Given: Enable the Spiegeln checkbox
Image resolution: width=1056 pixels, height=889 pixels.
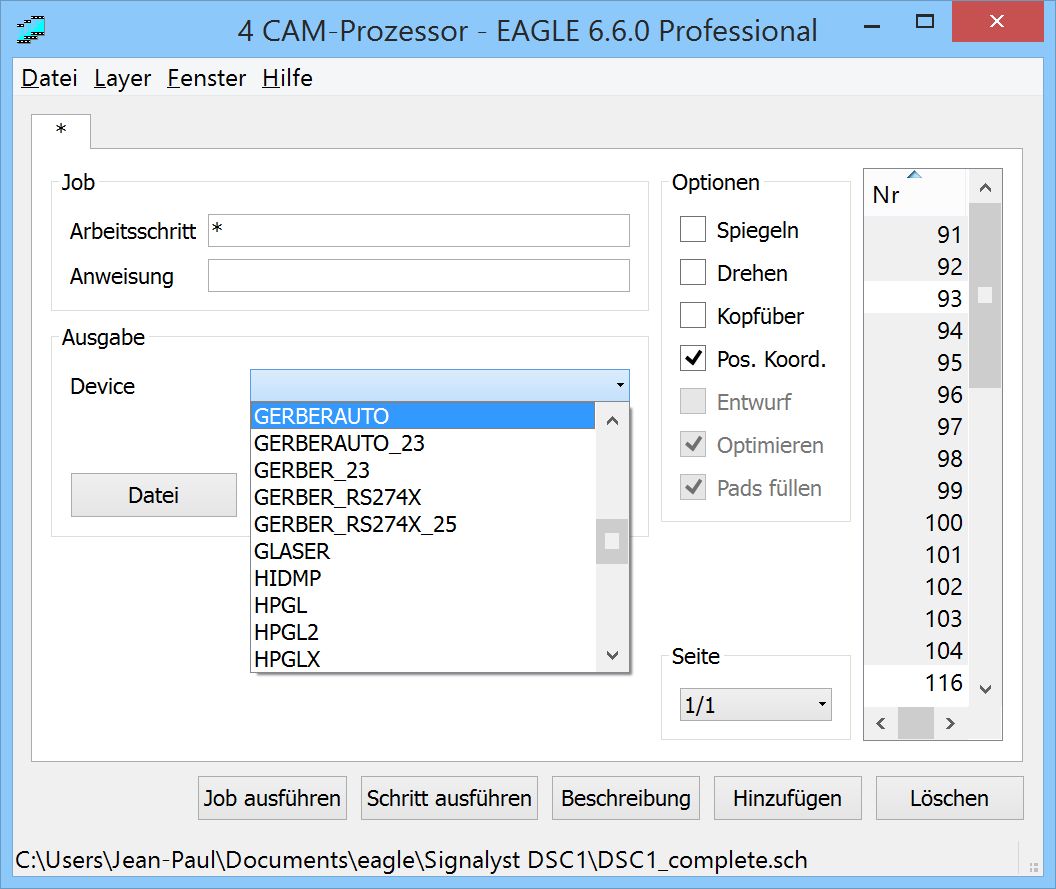Looking at the screenshot, I should point(693,229).
